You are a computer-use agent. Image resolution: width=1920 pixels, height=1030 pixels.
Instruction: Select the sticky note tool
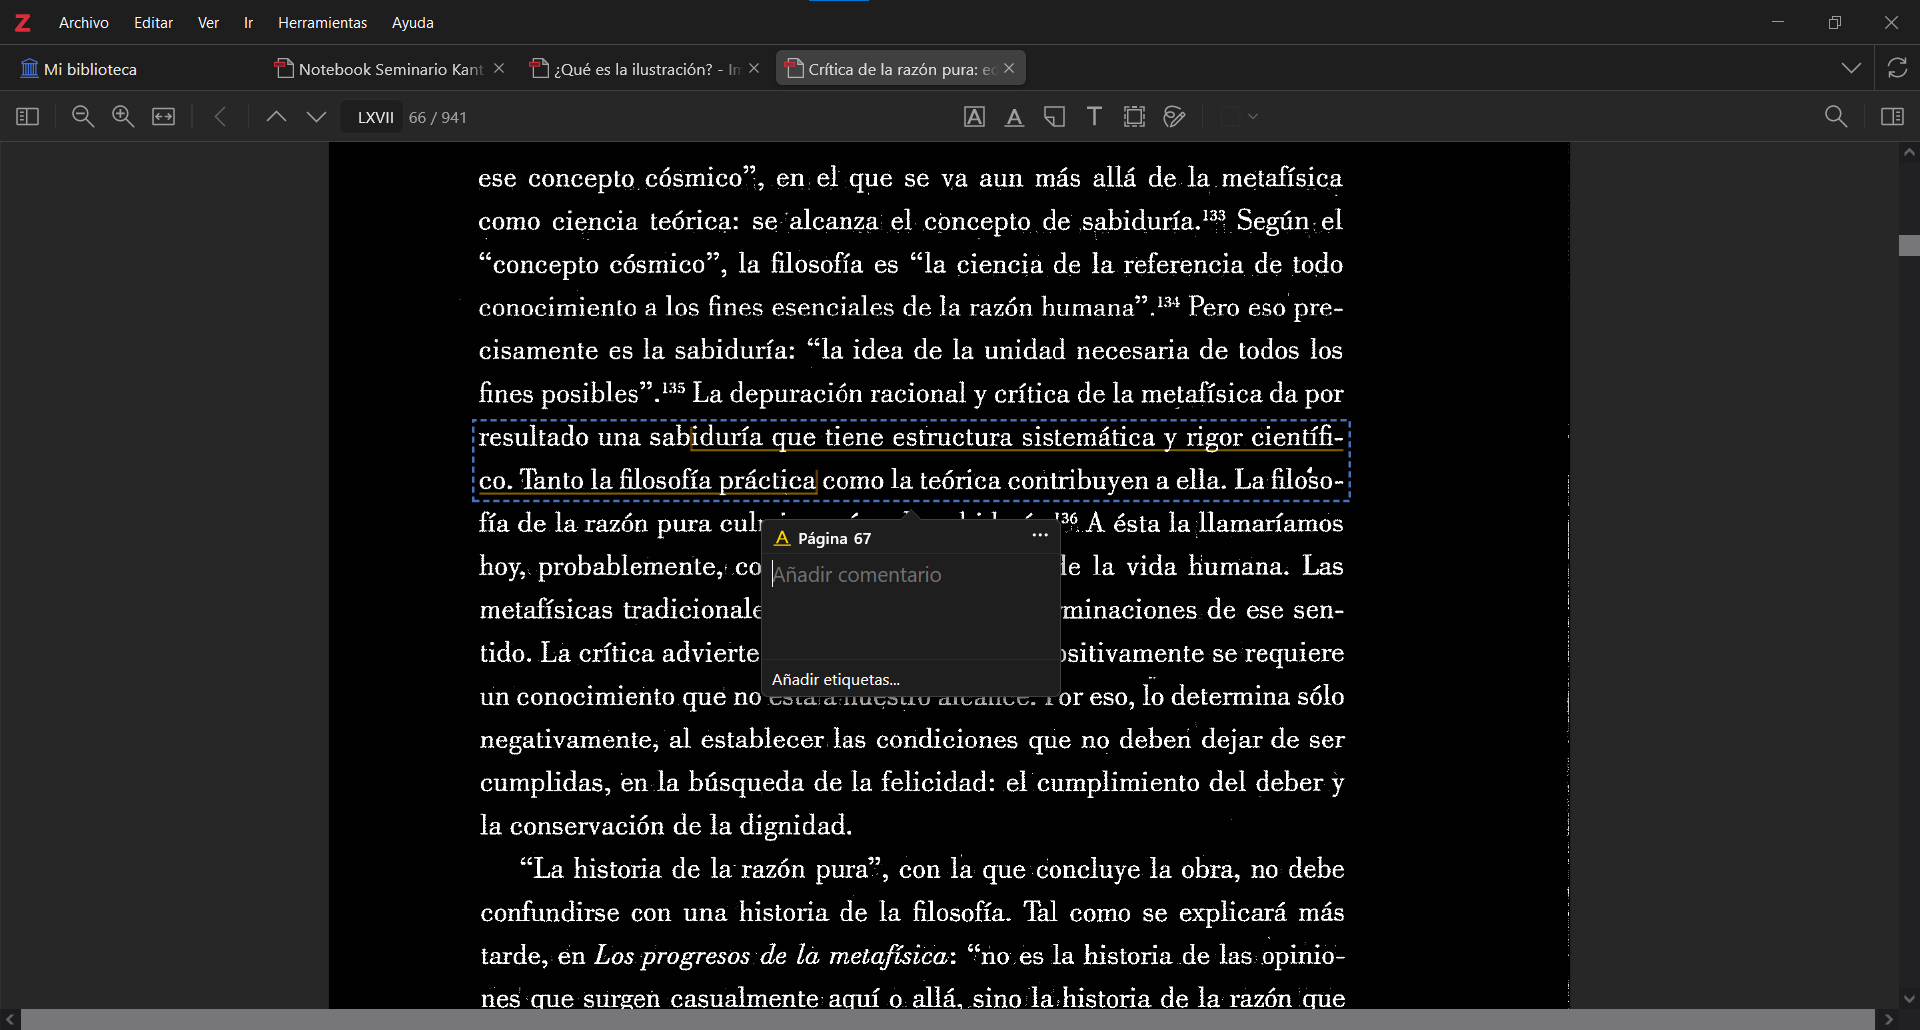[x=1054, y=117]
